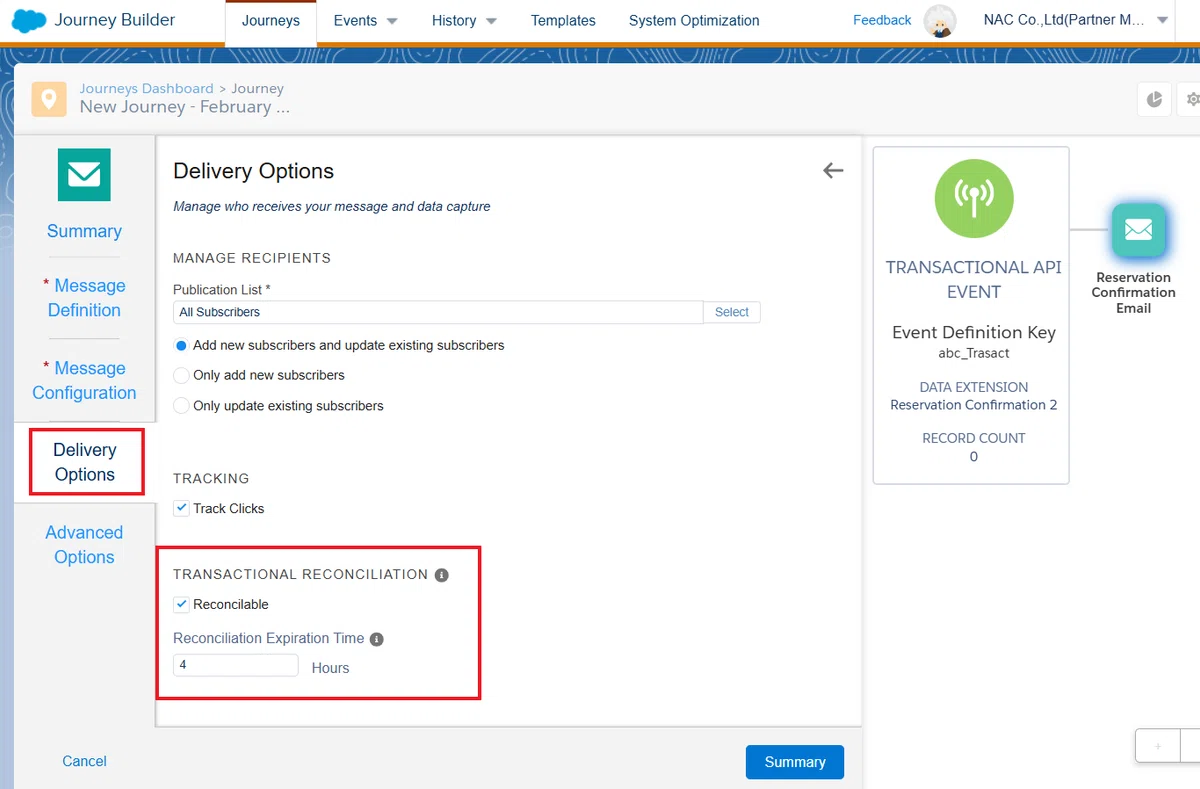Click the Cancel link
This screenshot has height=789, width=1200.
click(x=84, y=761)
